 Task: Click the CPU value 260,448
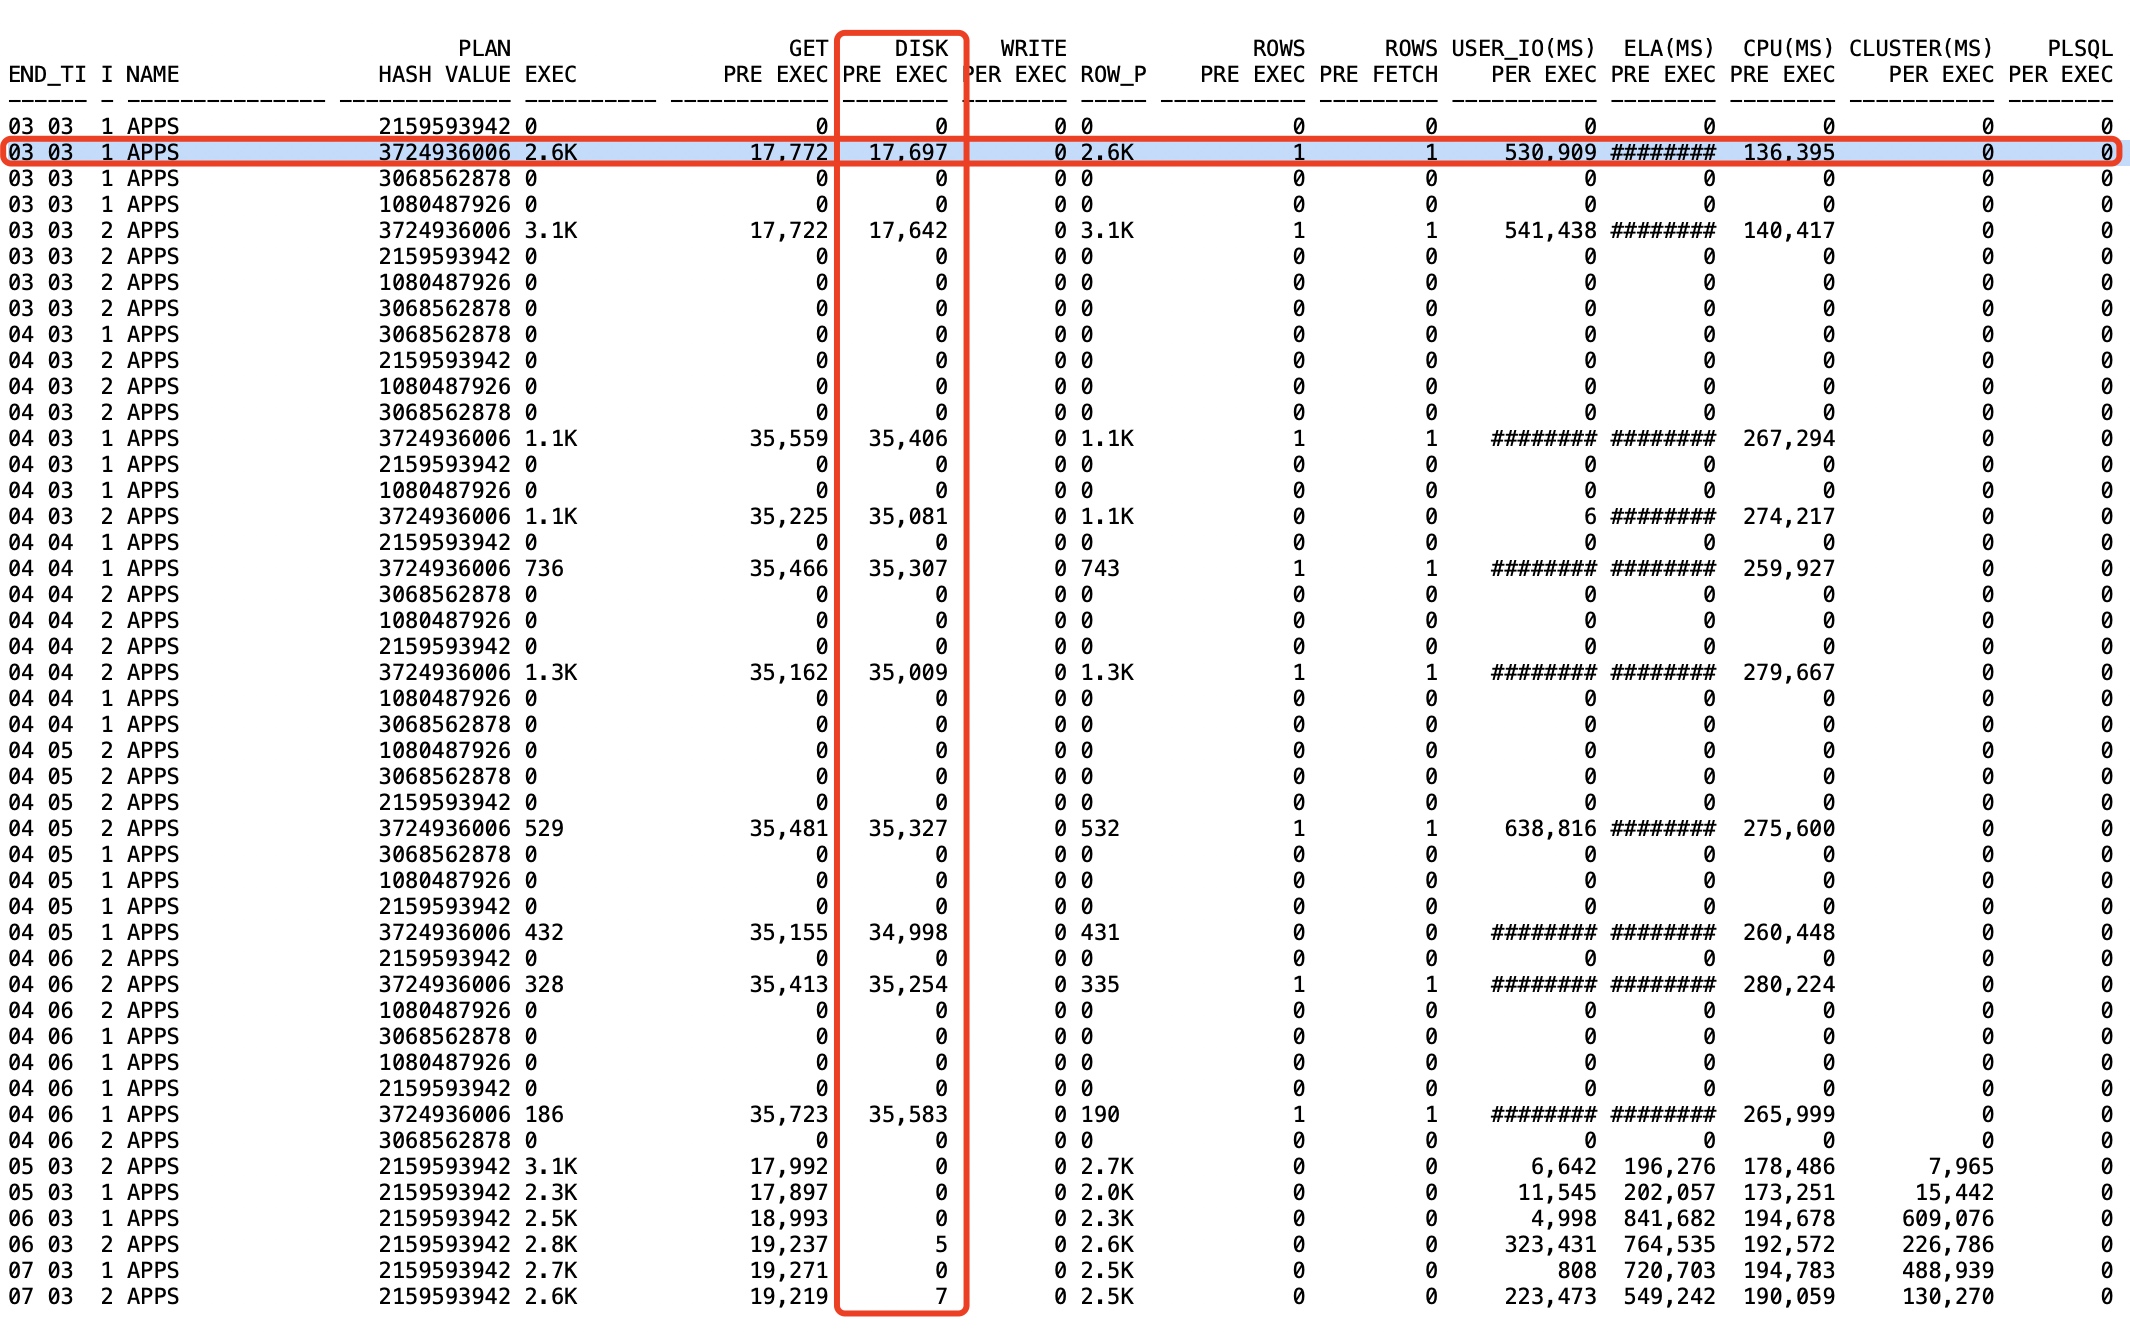[1789, 933]
